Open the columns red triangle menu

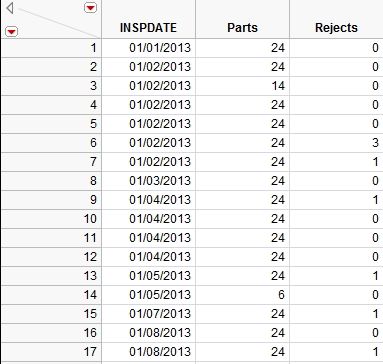(x=90, y=7)
